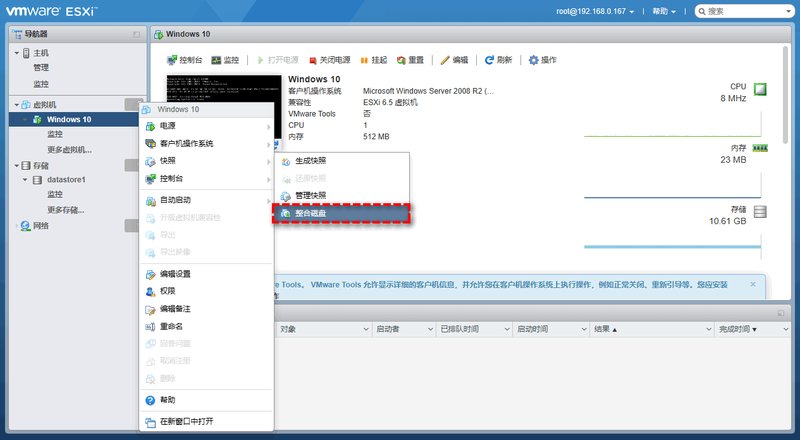This screenshot has width=800, height=440.
Task: Select Windows 10 VM in navigator
Action: tap(73, 119)
